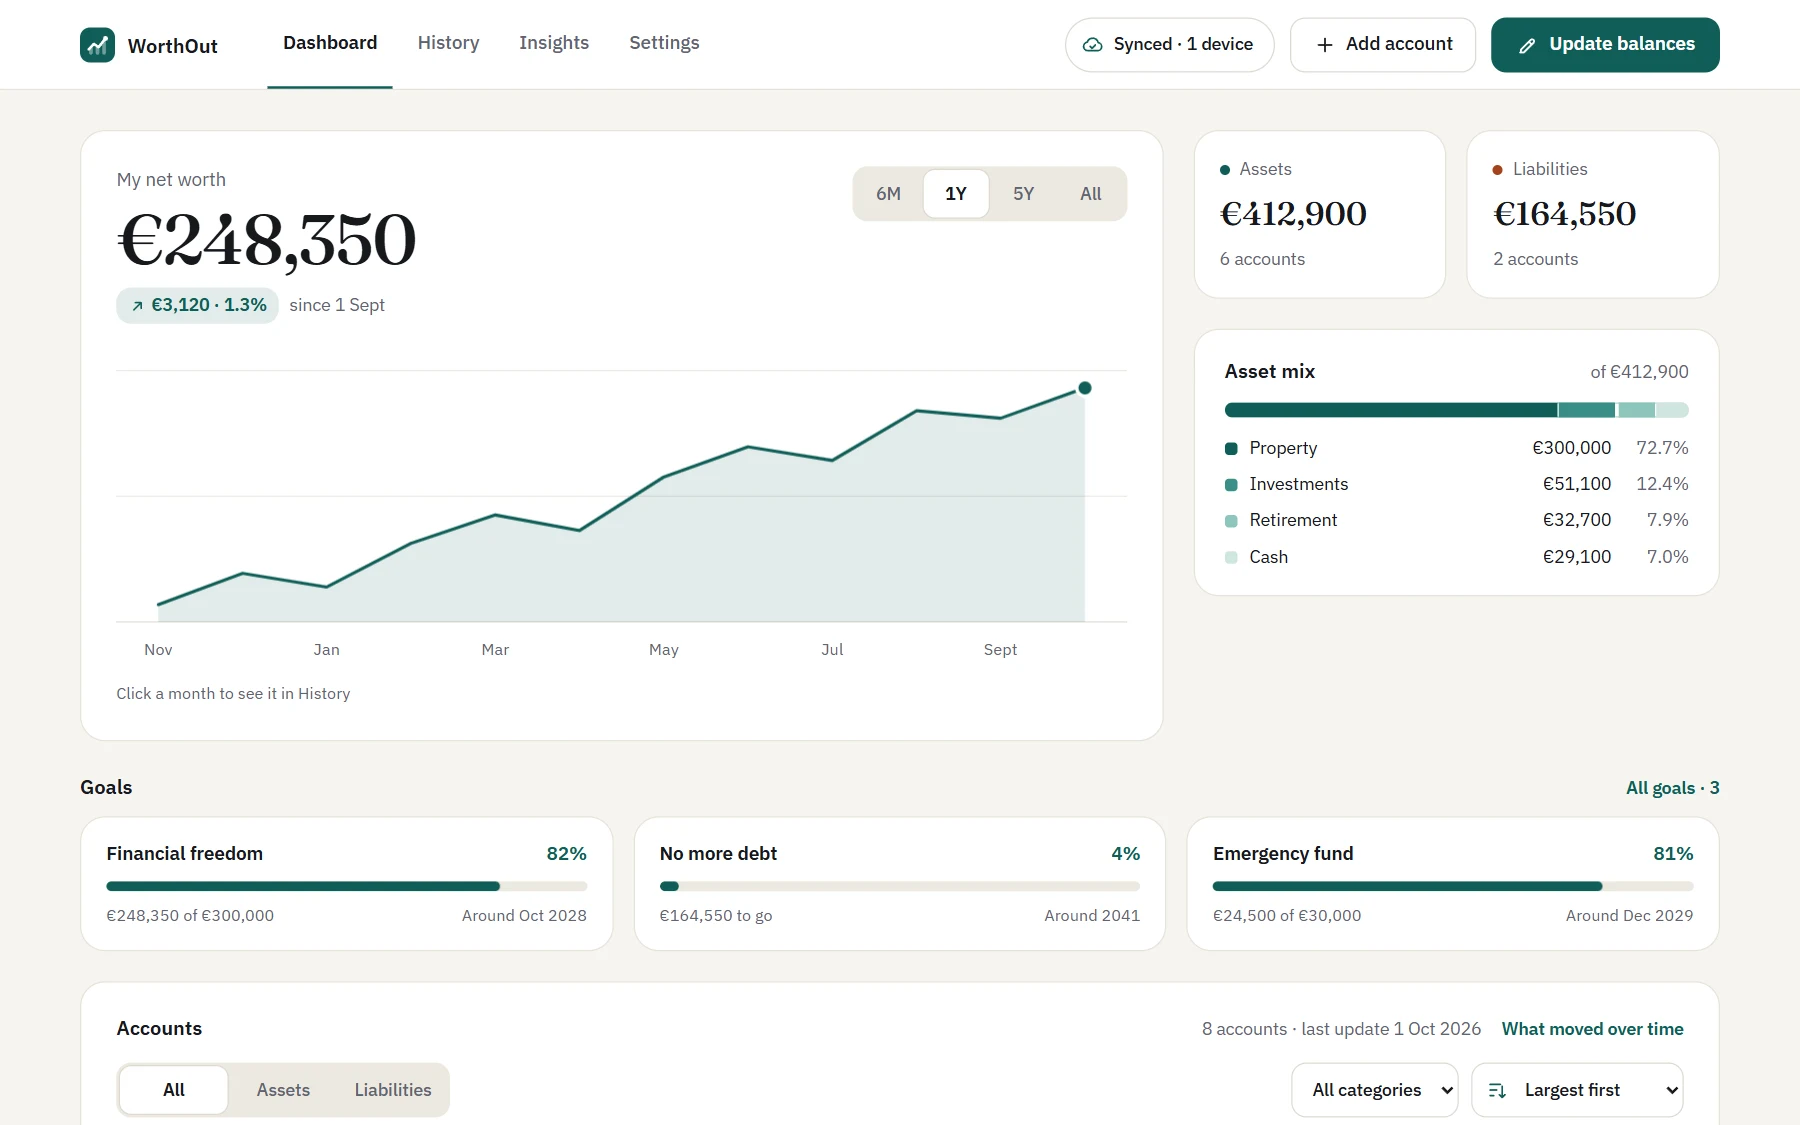Screen dimensions: 1800x1125
Task: Click the €248,350 net worth figure
Action: pyautogui.click(x=267, y=241)
